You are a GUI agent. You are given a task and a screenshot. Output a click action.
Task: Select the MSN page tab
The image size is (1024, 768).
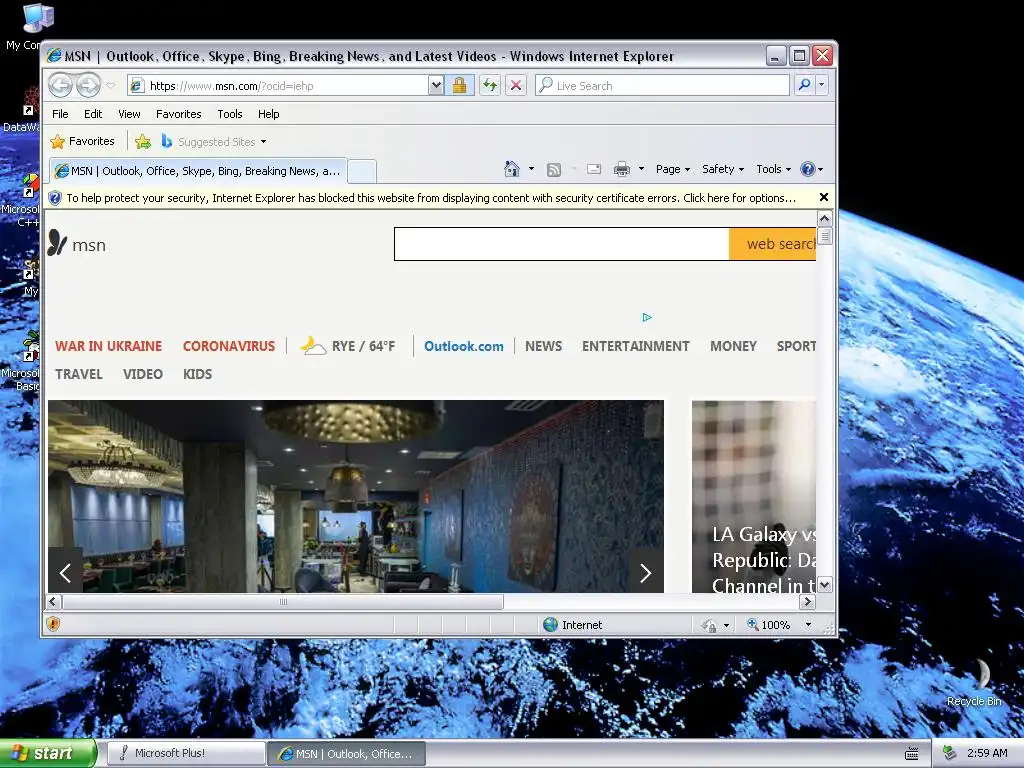click(x=198, y=171)
